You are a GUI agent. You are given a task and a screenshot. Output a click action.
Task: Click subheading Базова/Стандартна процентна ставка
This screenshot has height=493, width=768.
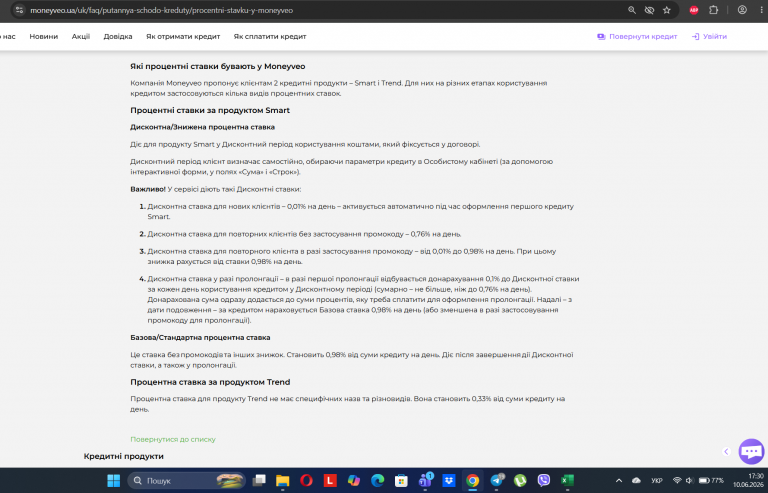tap(200, 337)
